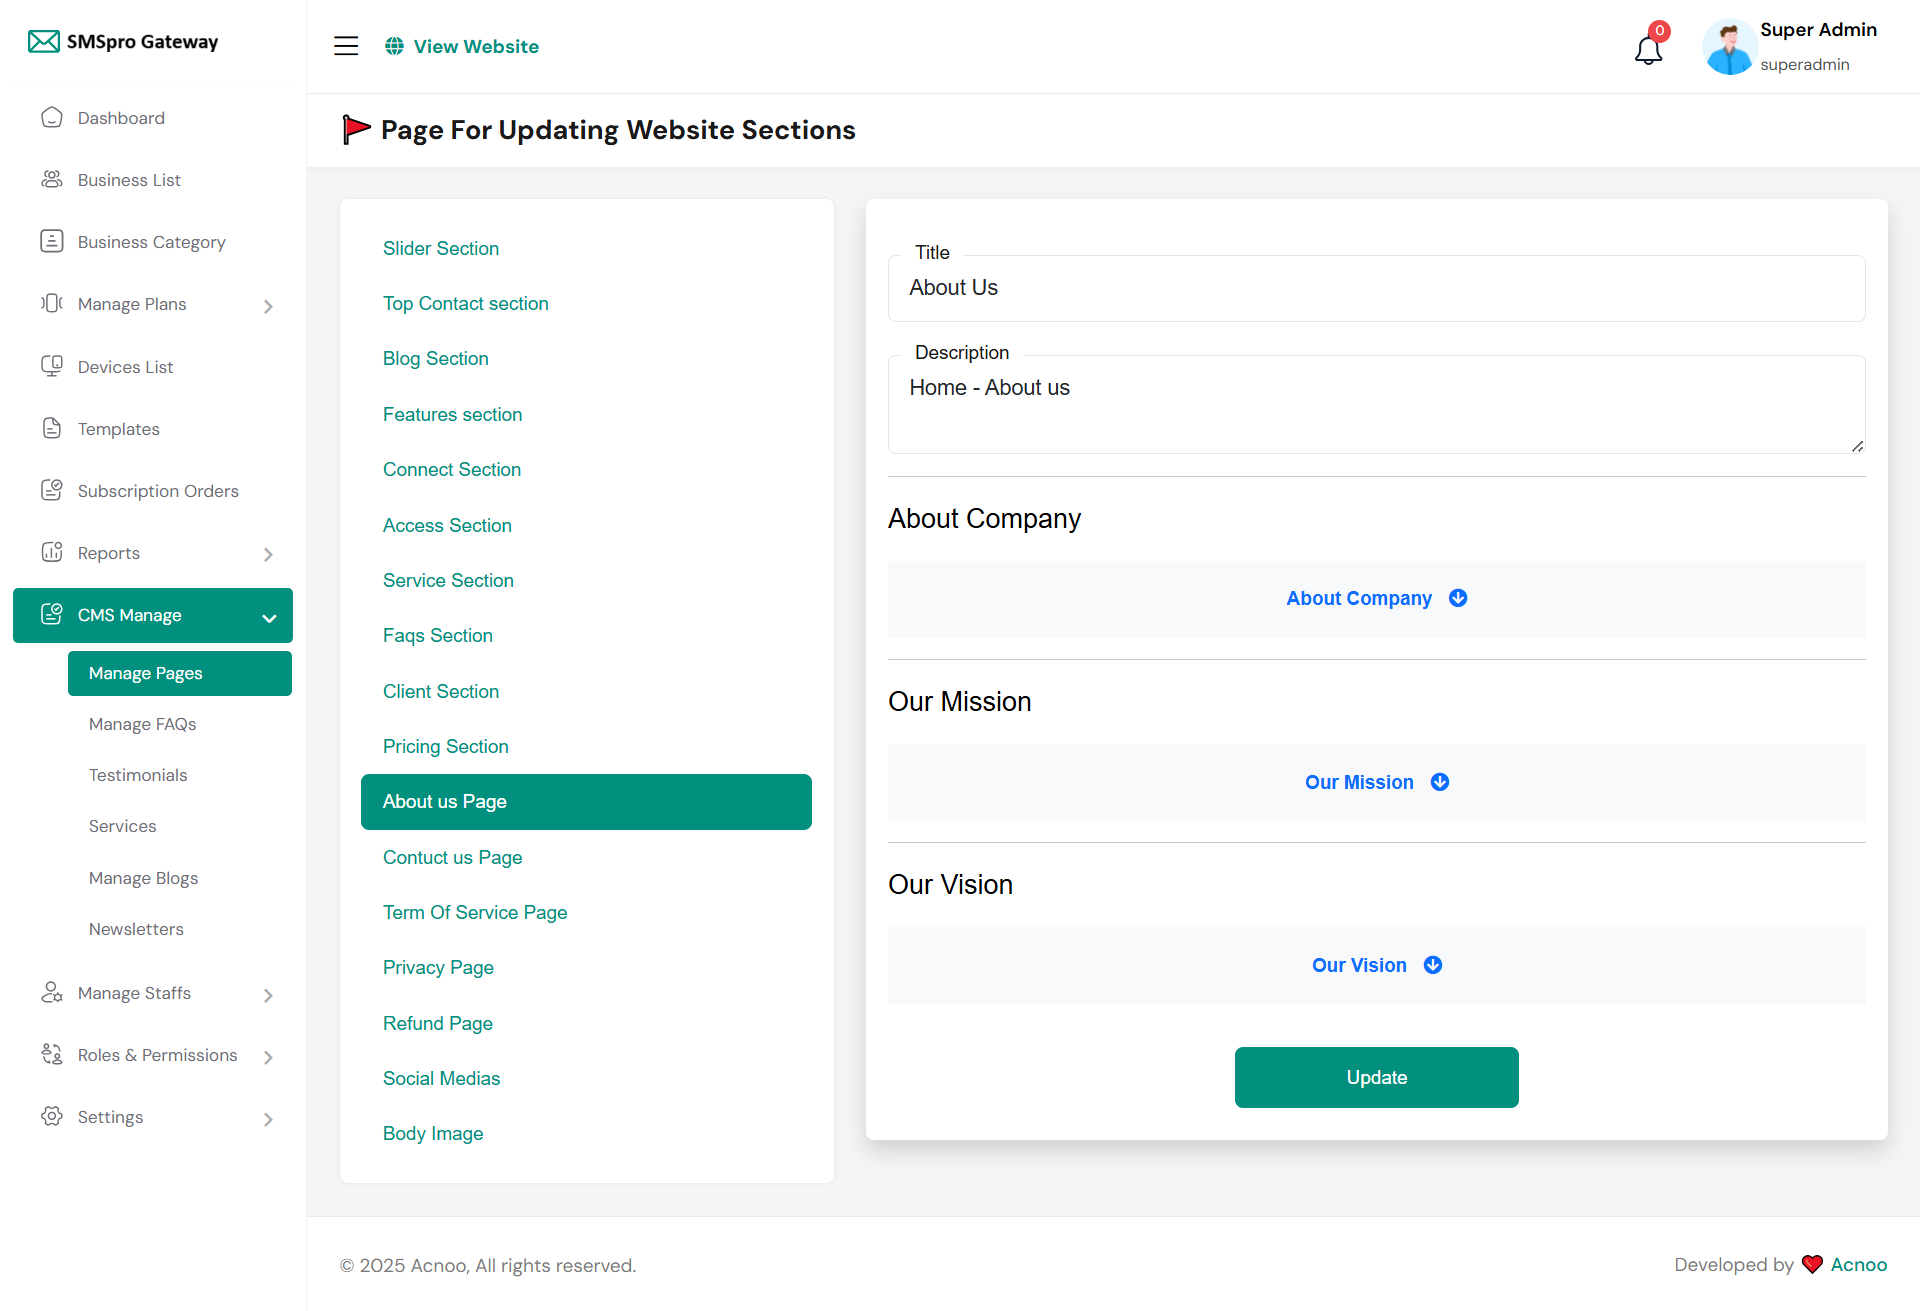Viewport: 1920px width, 1311px height.
Task: Click the Business List users icon
Action: (x=52, y=180)
